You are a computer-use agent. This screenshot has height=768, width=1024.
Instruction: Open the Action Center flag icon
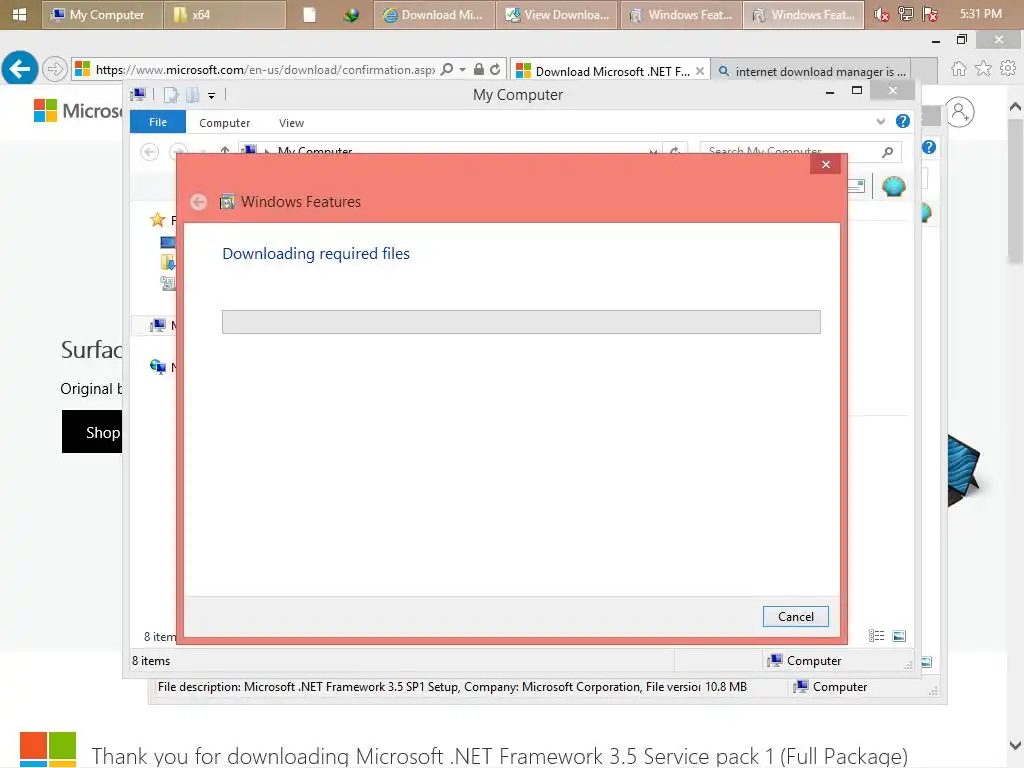click(x=930, y=14)
